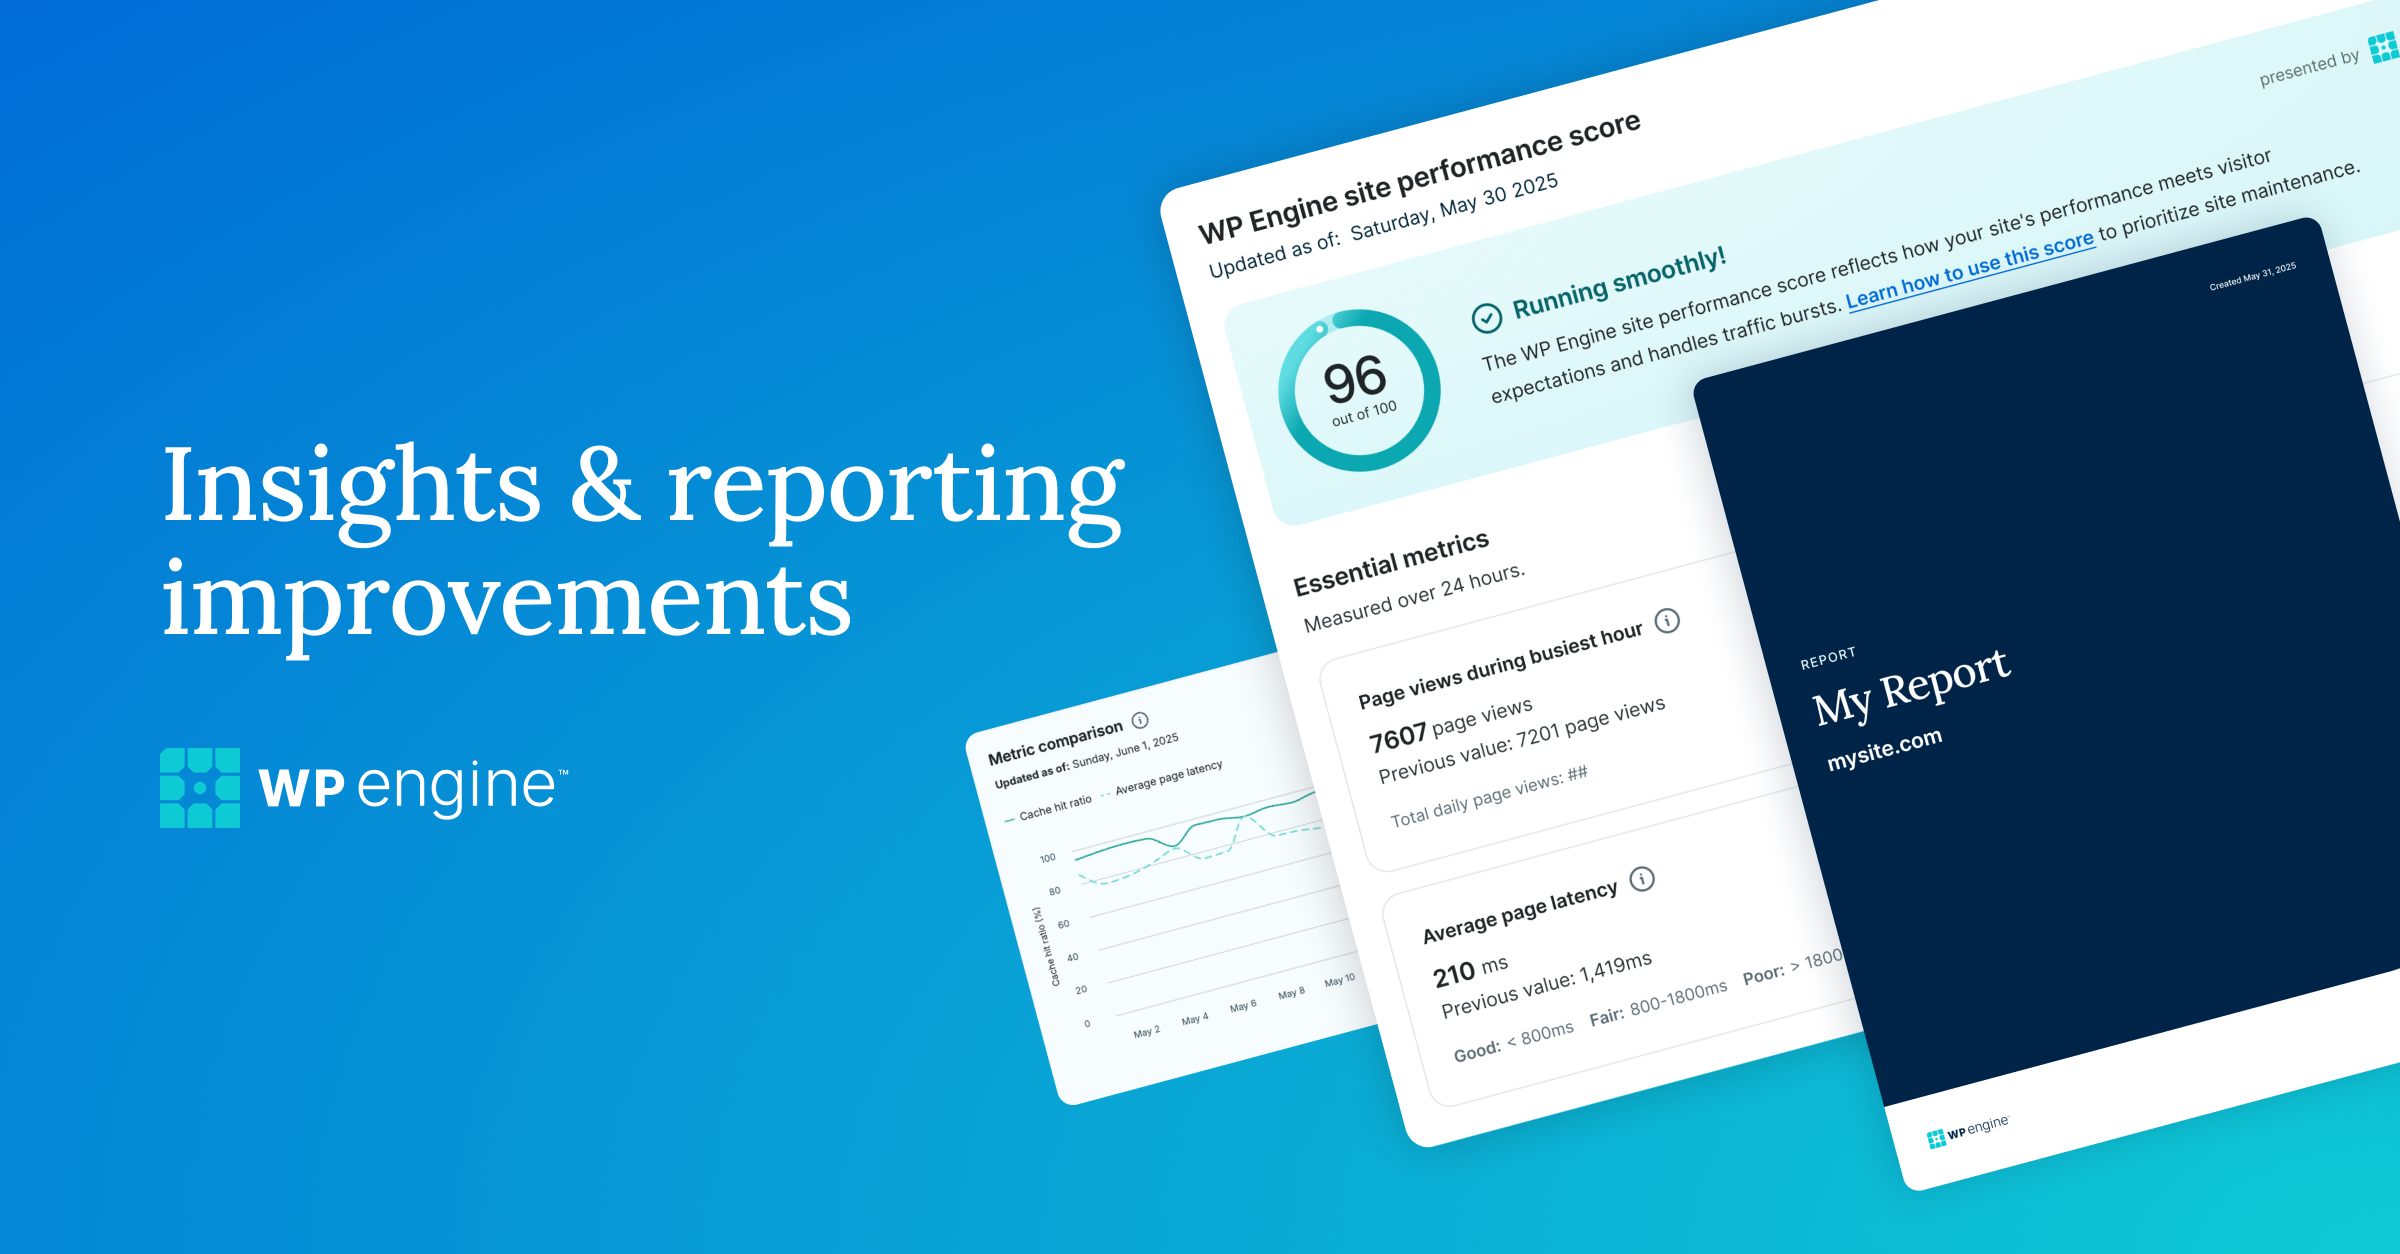Switch to the My Report cover page
This screenshot has width=2400, height=1254.
[x=1910, y=690]
